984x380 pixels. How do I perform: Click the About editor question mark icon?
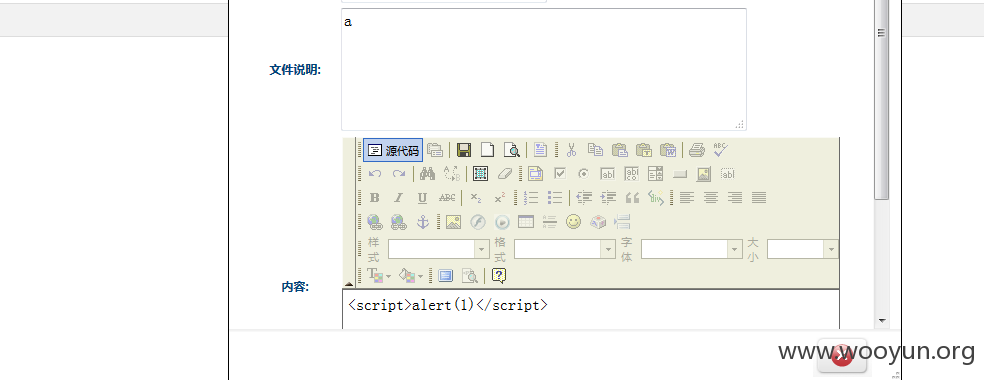[499, 275]
